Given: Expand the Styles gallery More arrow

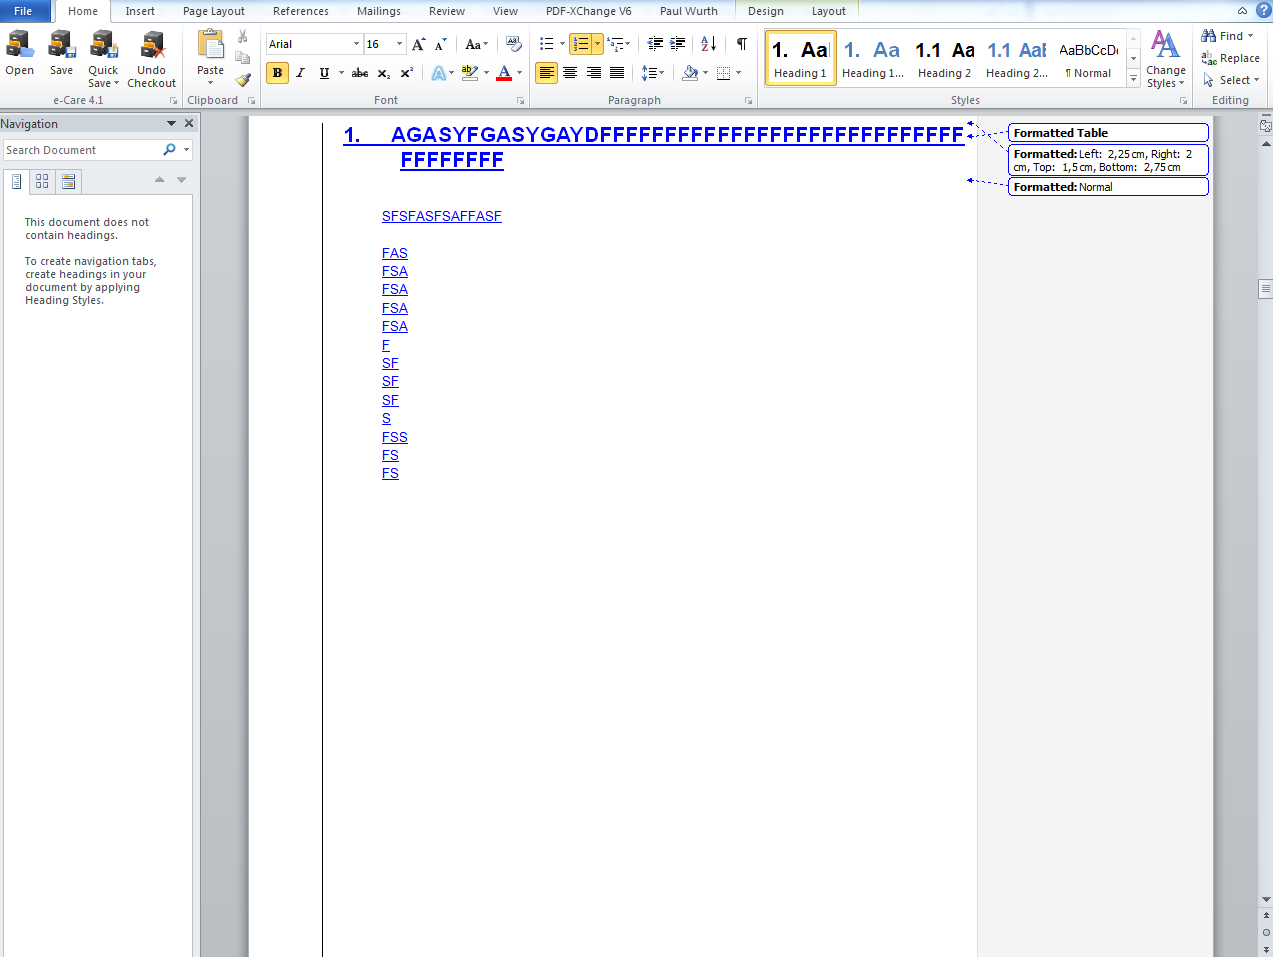Looking at the screenshot, I should 1133,80.
